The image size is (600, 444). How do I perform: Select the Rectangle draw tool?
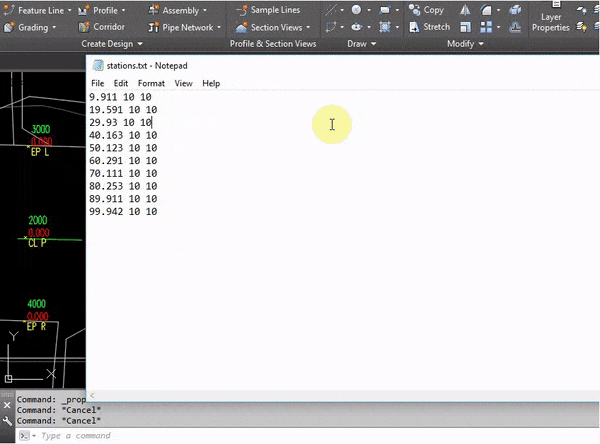pyautogui.click(x=385, y=10)
